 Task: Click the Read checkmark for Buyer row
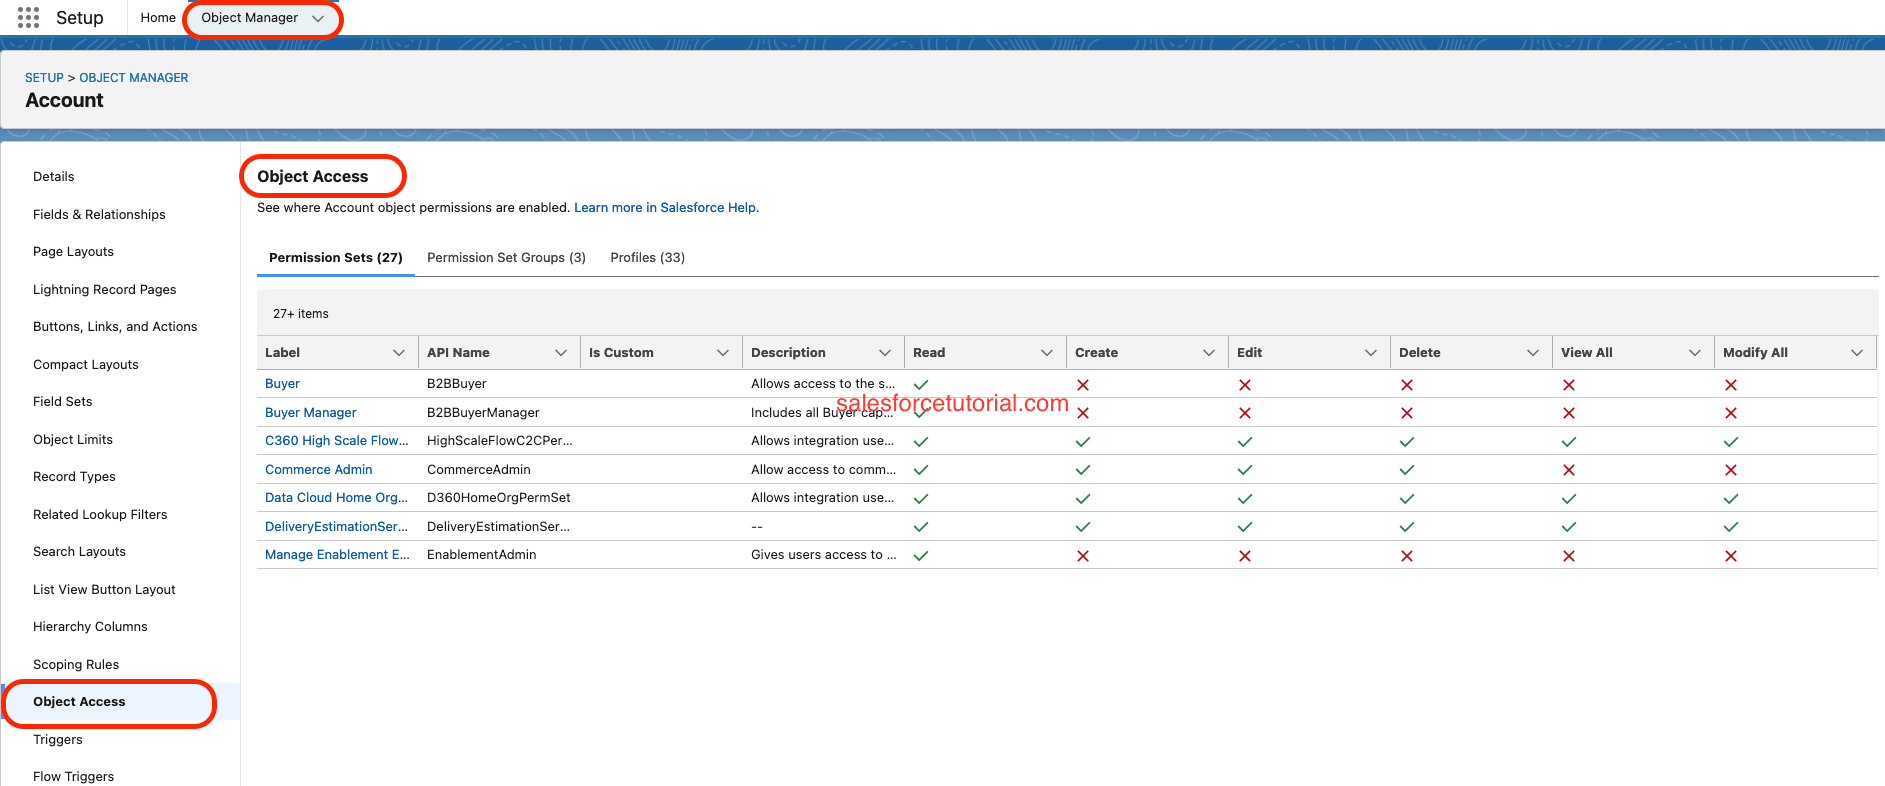[x=921, y=385]
